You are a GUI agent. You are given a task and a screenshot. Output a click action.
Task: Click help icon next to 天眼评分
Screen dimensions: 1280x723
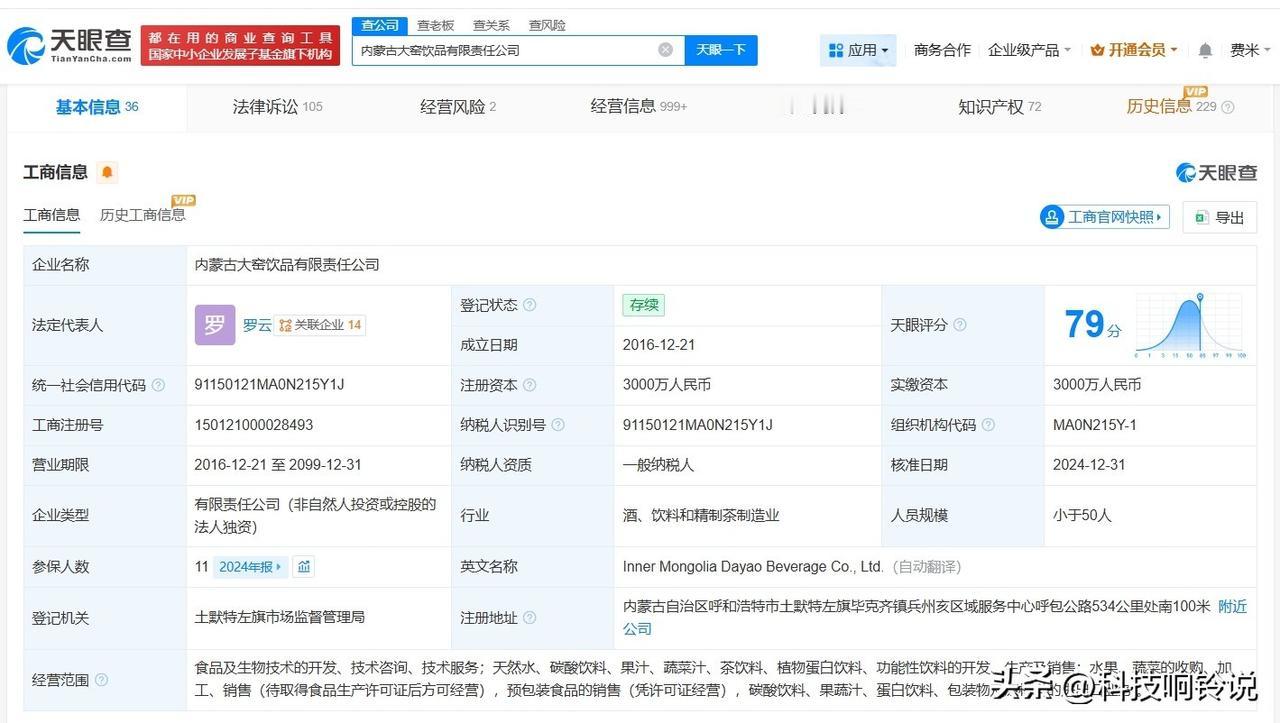960,325
